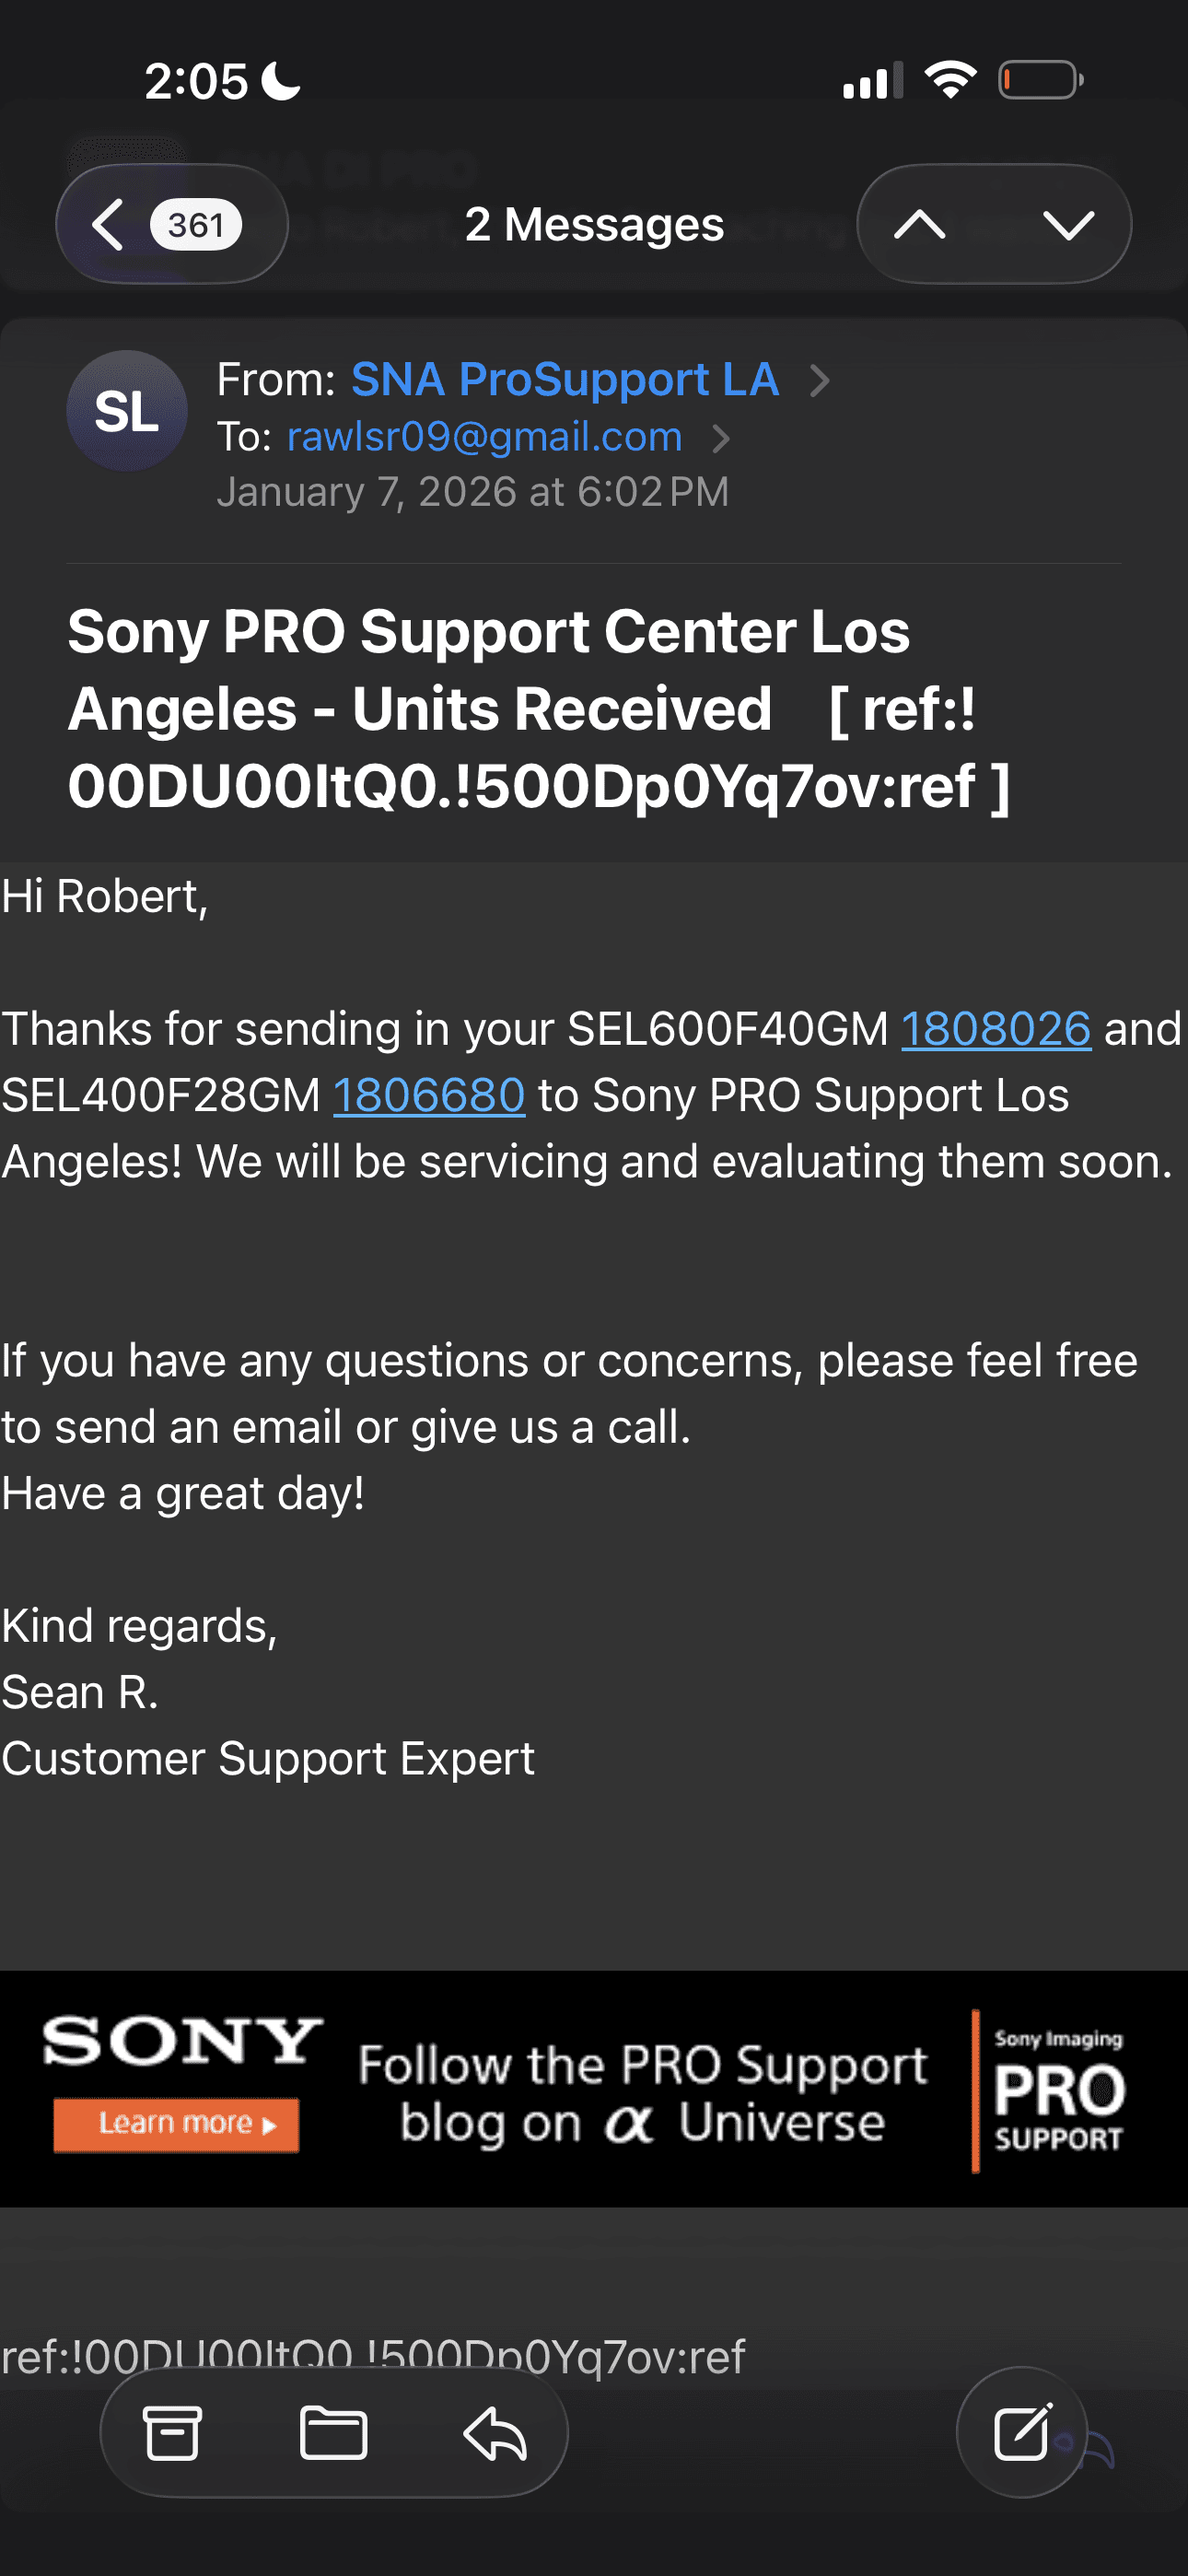The width and height of the screenshot is (1188, 2576).
Task: Expand sender details chevron beside SNA ProSupport LA
Action: coord(820,380)
